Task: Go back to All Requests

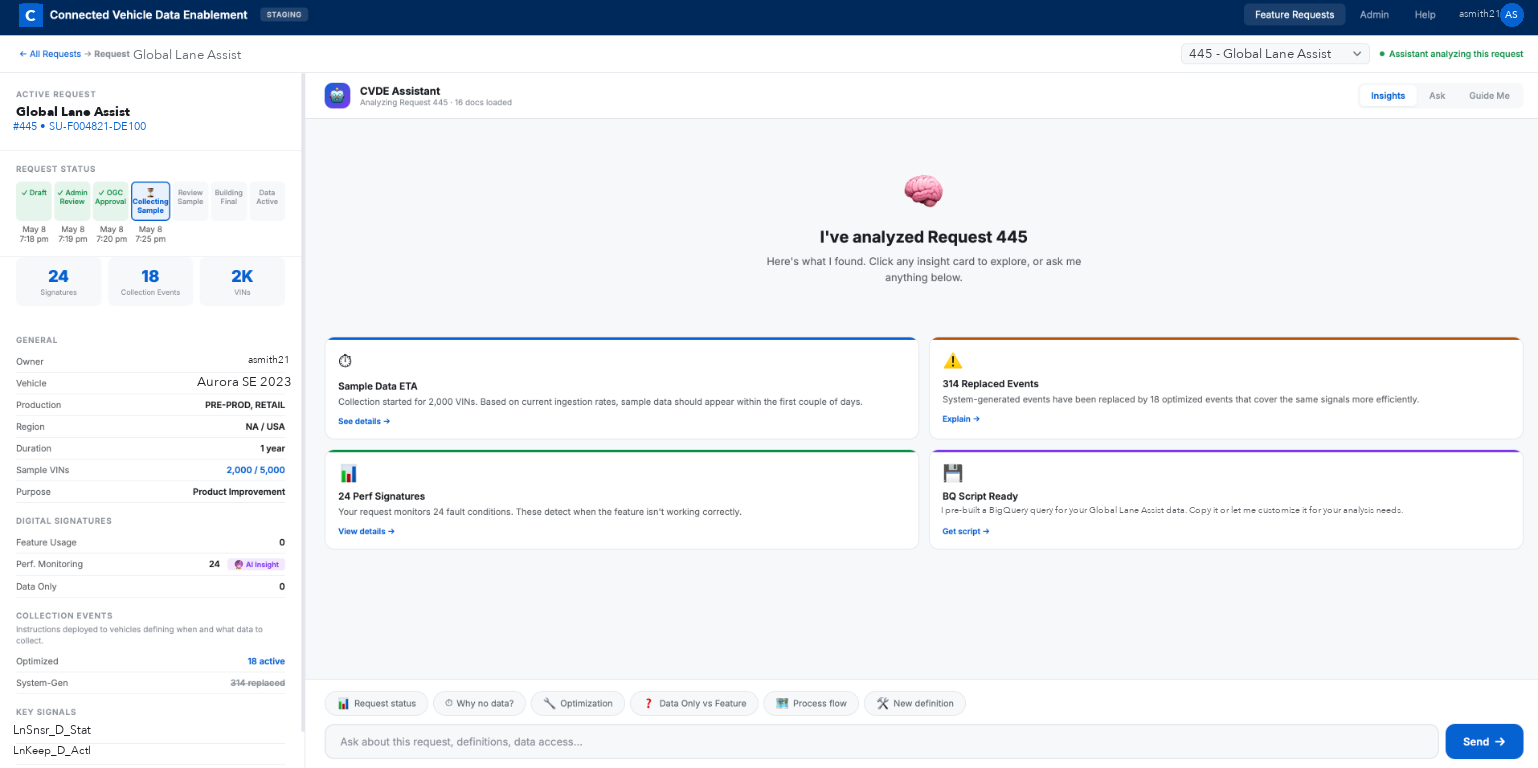Action: click(50, 54)
